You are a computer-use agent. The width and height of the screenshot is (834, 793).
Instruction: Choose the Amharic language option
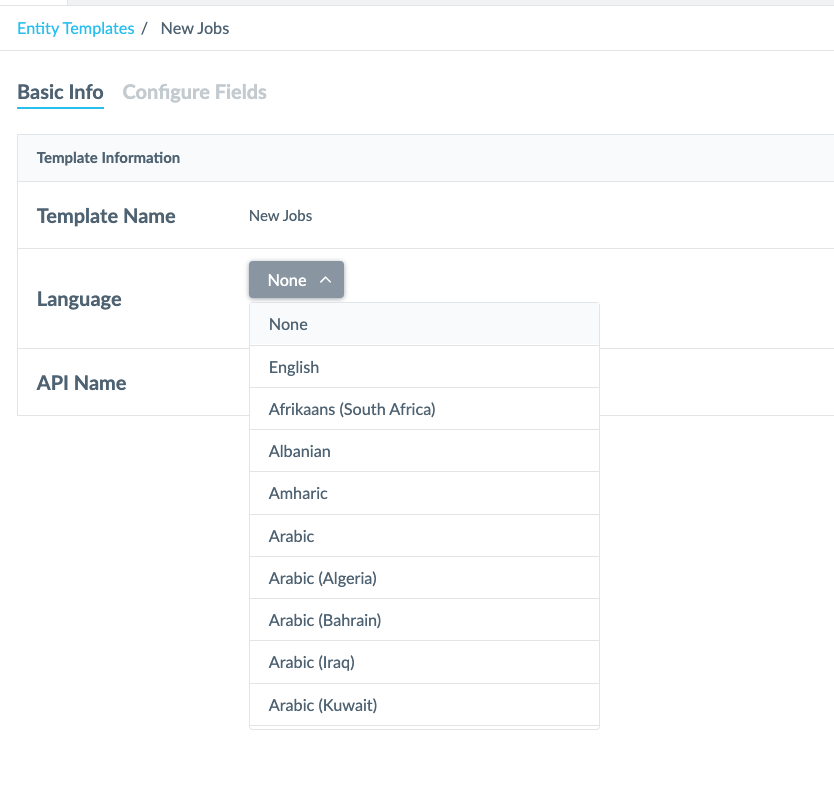point(424,494)
